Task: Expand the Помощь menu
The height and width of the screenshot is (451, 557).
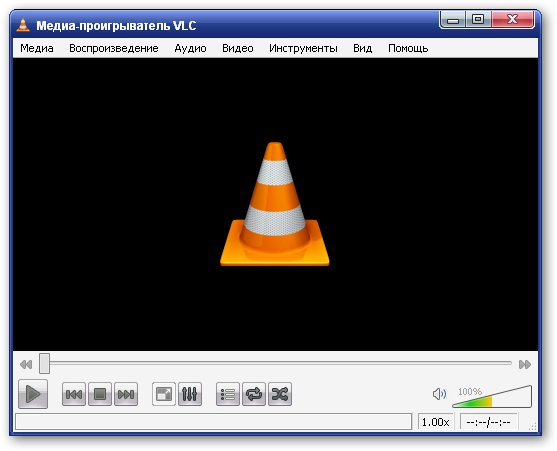Action: point(408,48)
